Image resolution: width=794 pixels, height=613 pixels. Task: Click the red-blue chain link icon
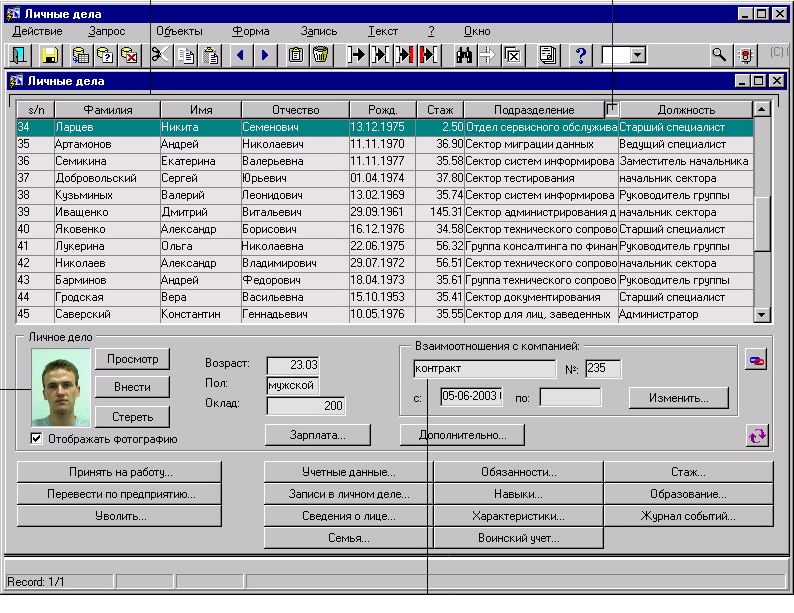pos(756,360)
